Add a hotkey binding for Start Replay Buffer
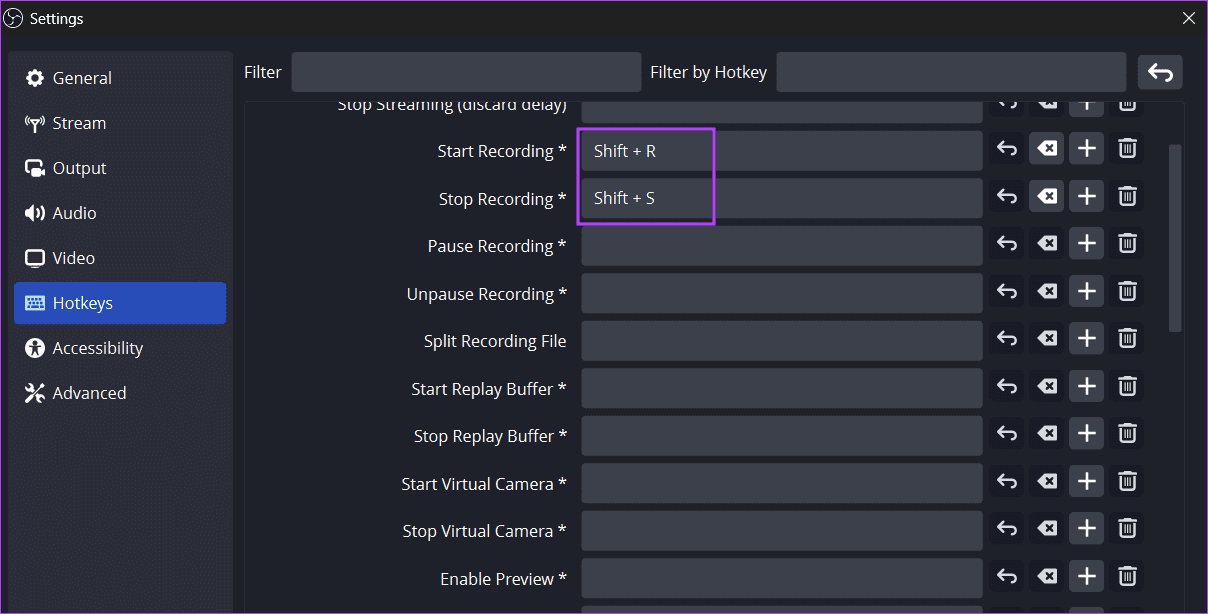 [x=1086, y=386]
